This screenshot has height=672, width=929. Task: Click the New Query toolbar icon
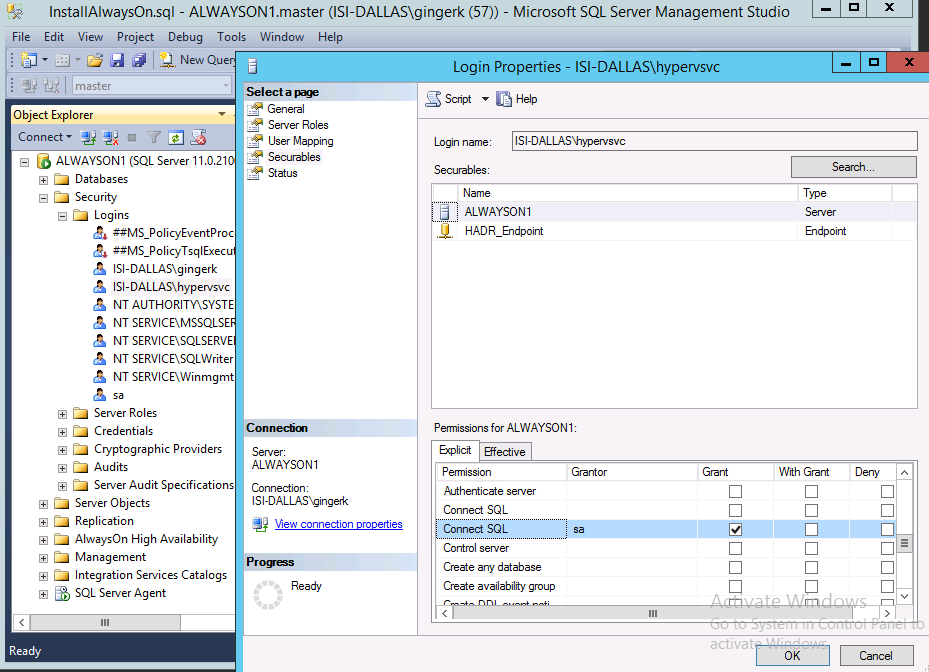(167, 59)
